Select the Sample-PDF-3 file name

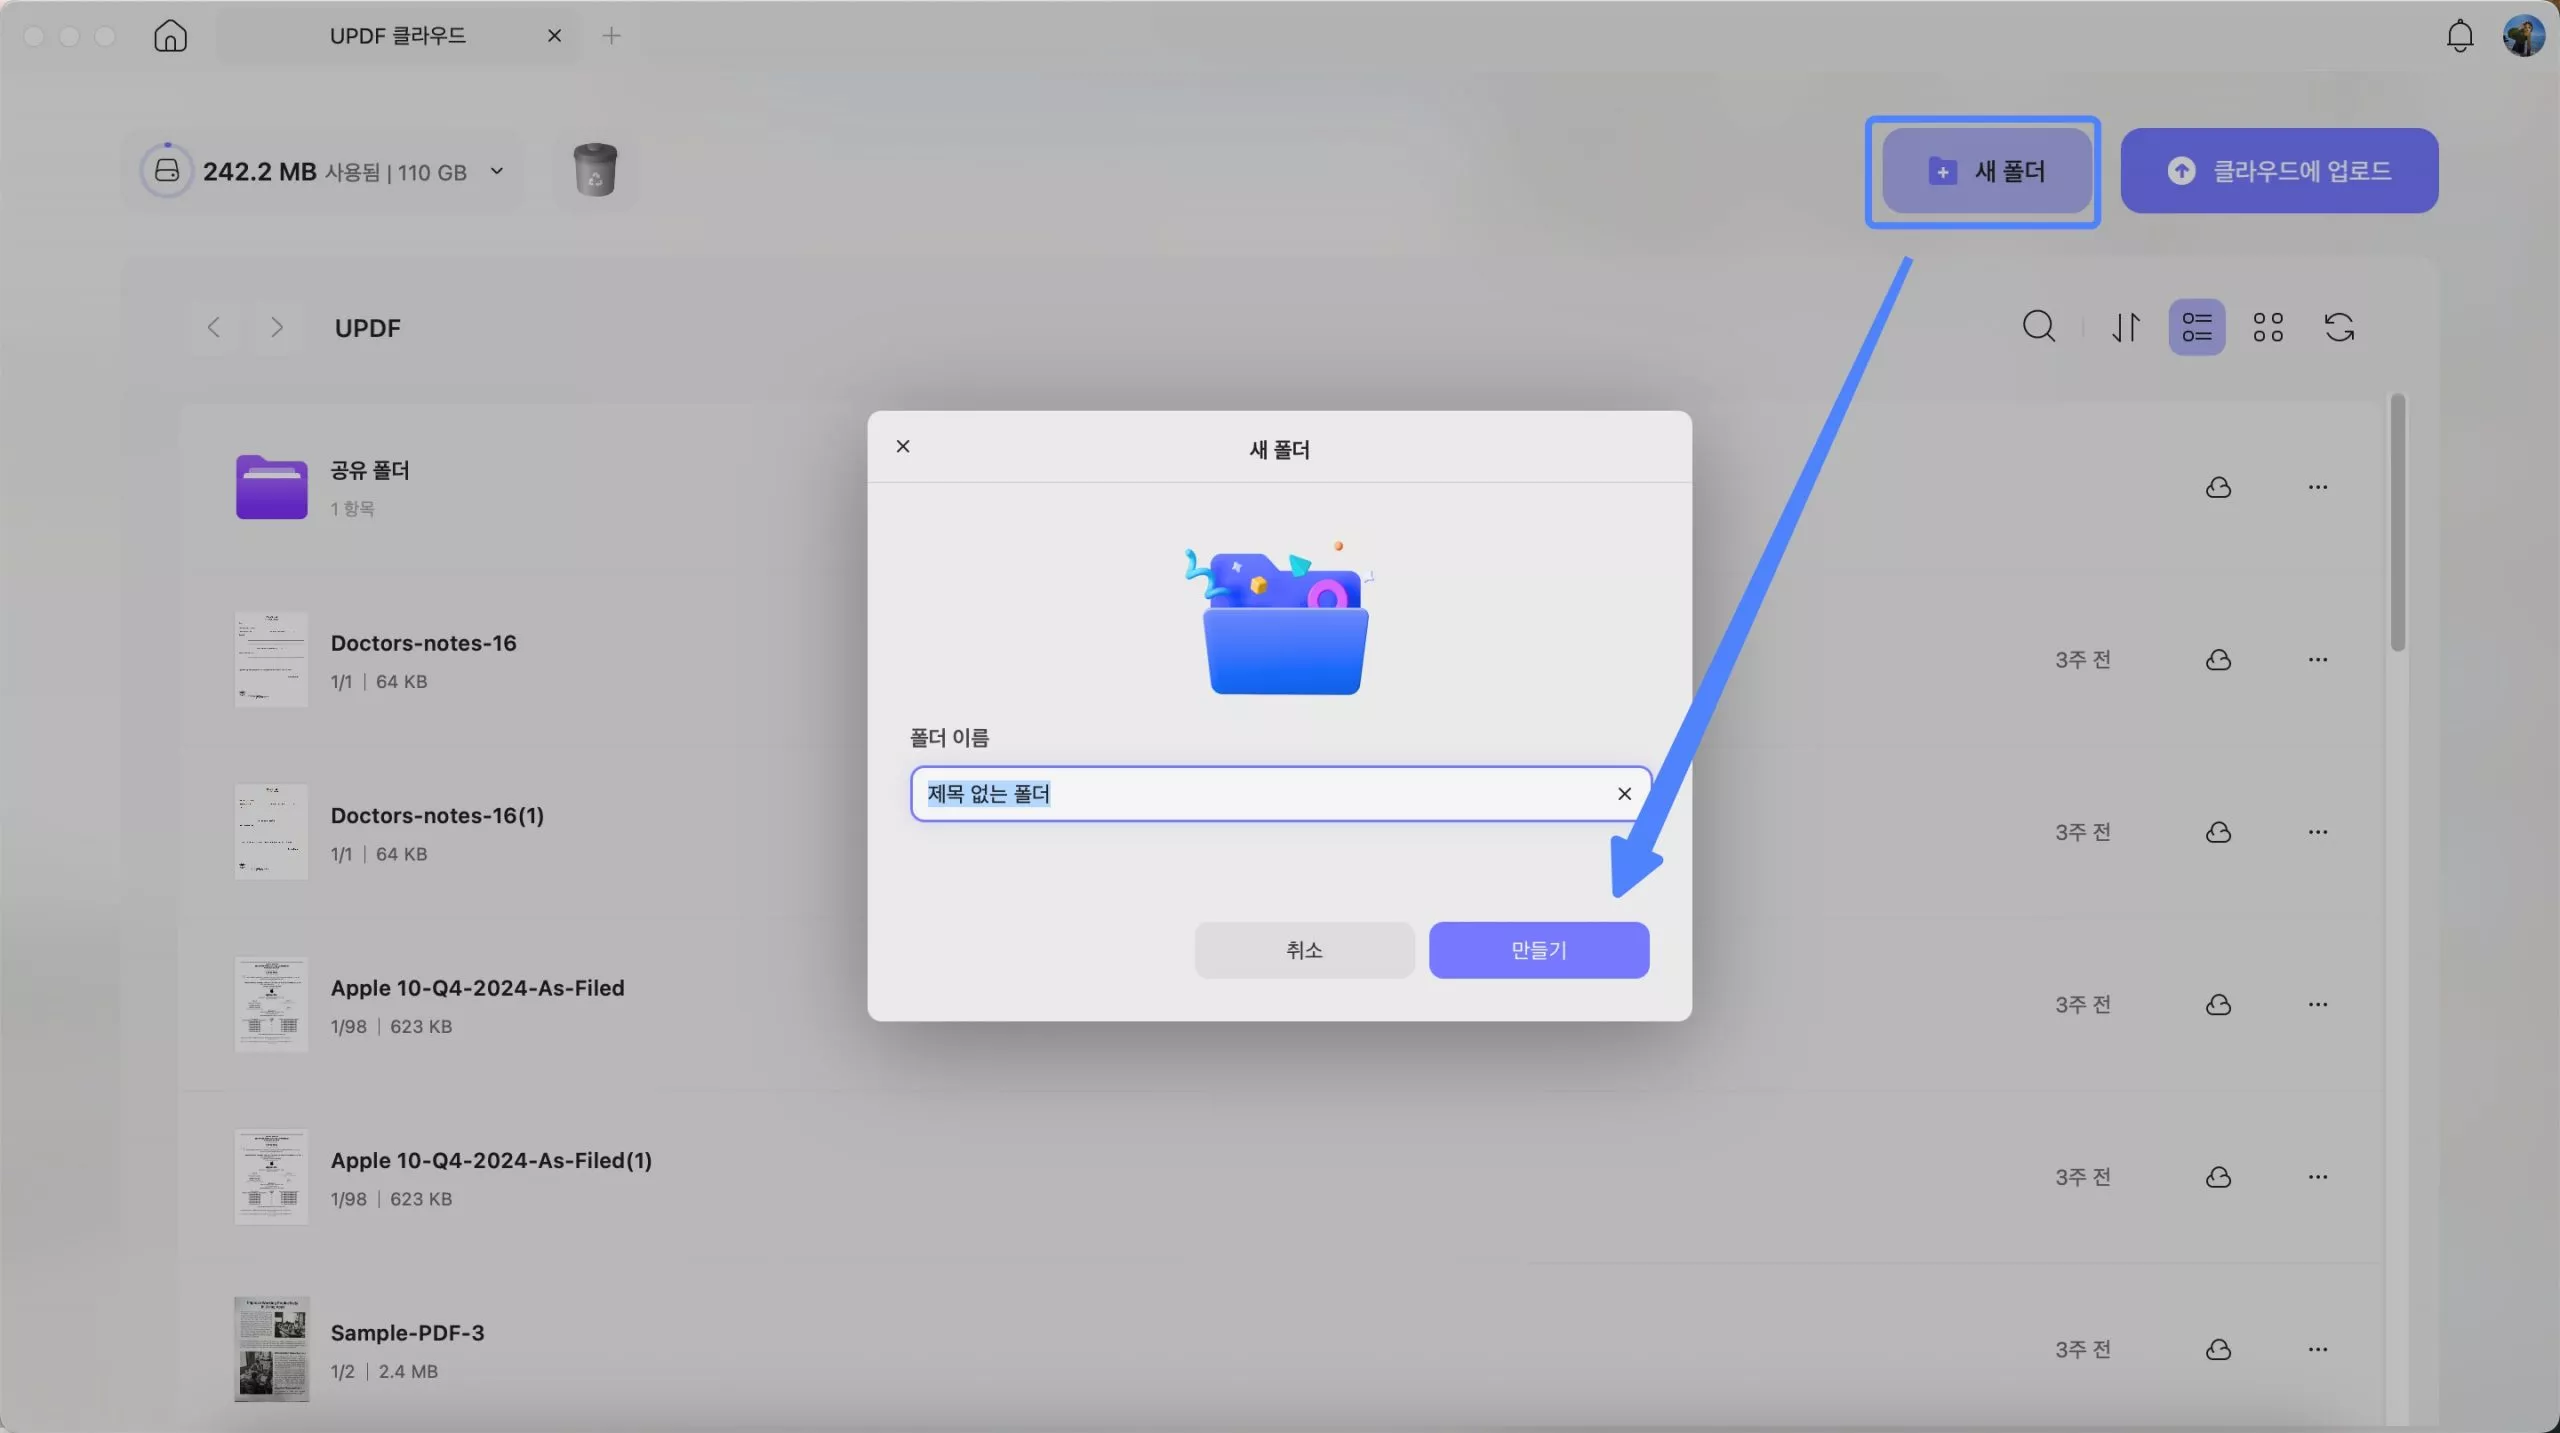(407, 1333)
